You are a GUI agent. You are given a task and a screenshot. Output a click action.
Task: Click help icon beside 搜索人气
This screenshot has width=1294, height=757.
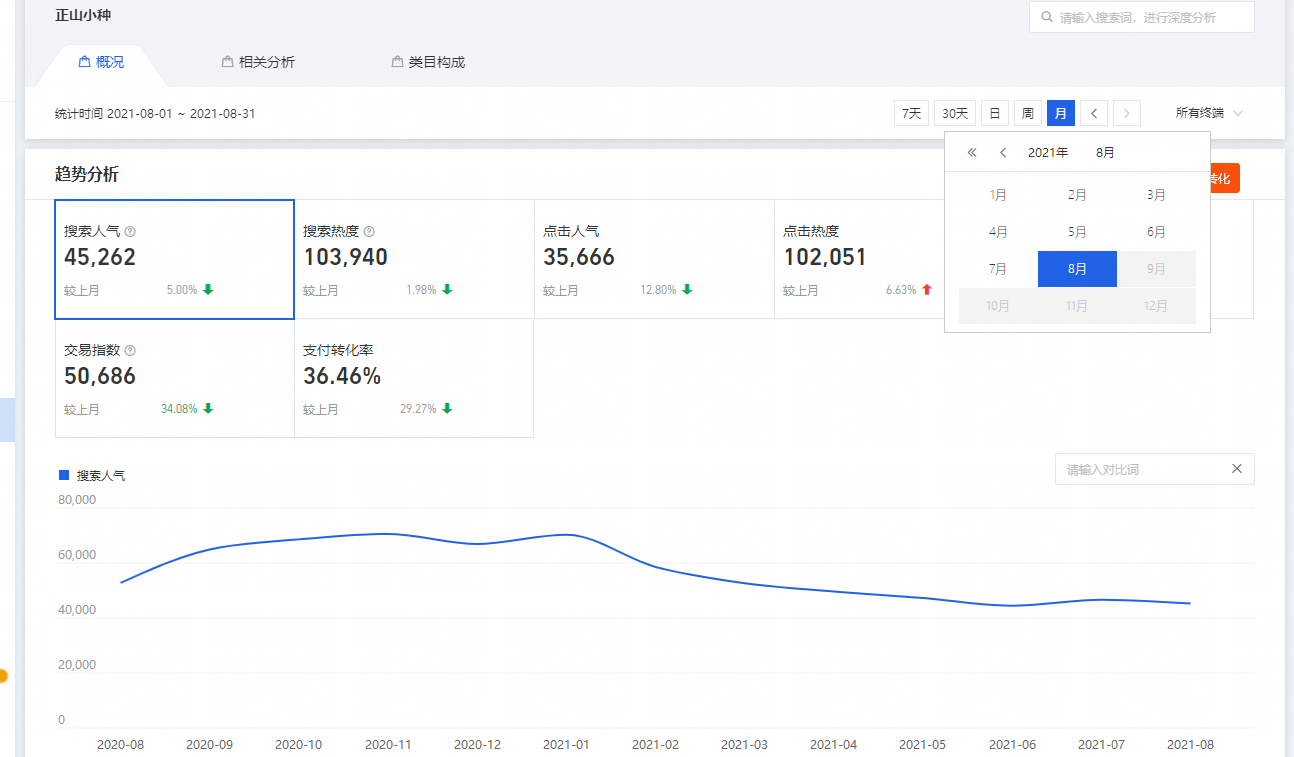(130, 231)
